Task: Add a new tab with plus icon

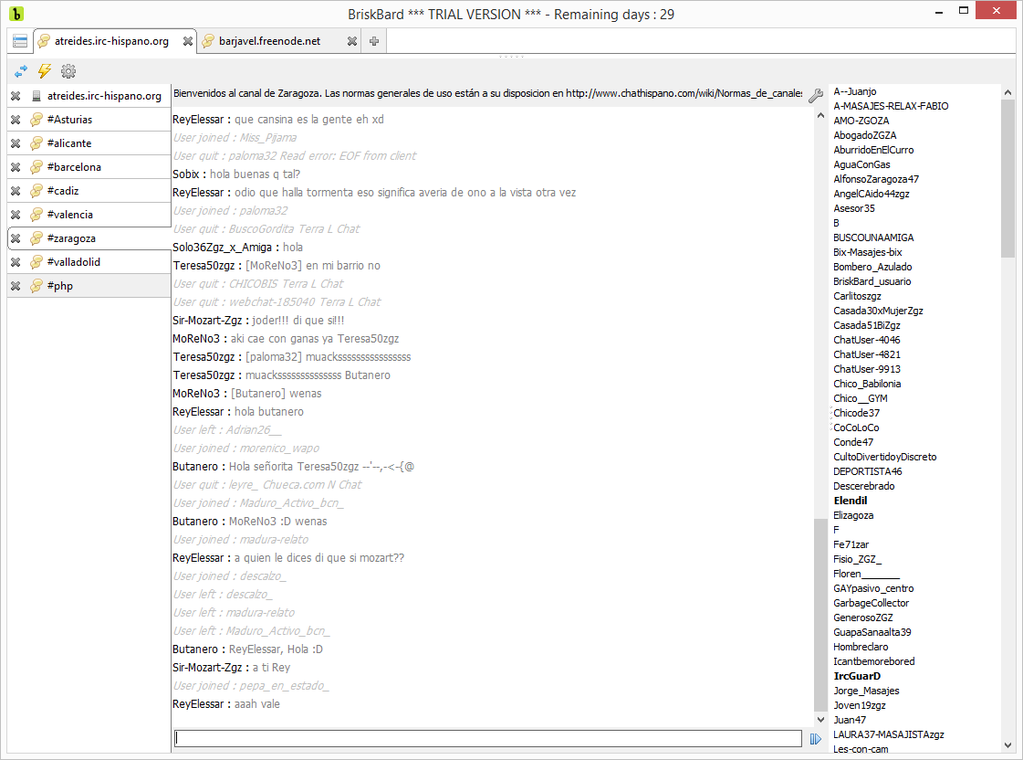Action: (x=374, y=41)
